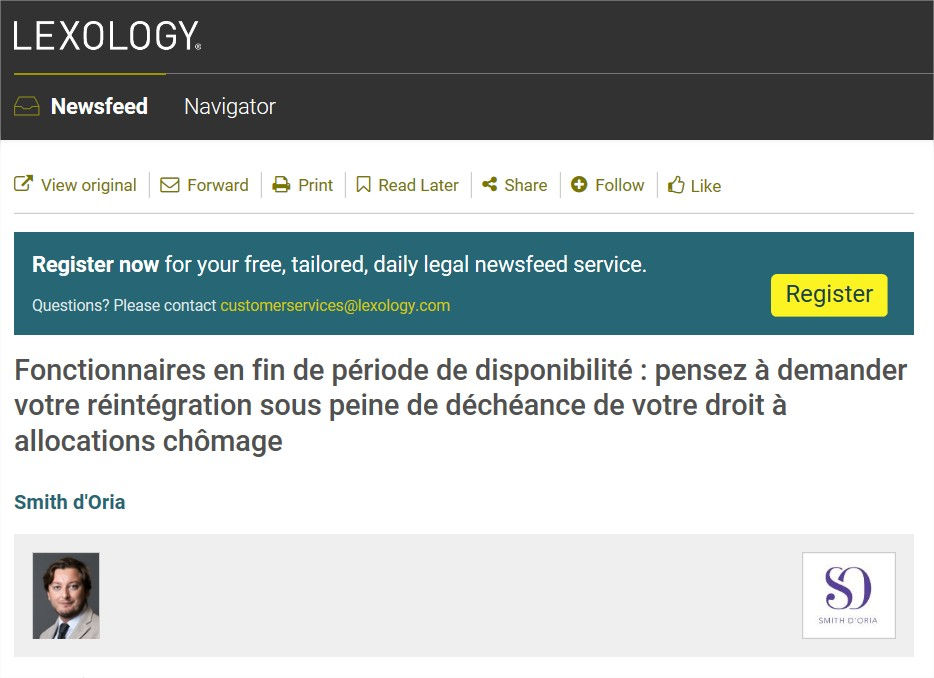This screenshot has height=678, width=934.
Task: Click the Read Later bookmark icon
Action: click(363, 184)
